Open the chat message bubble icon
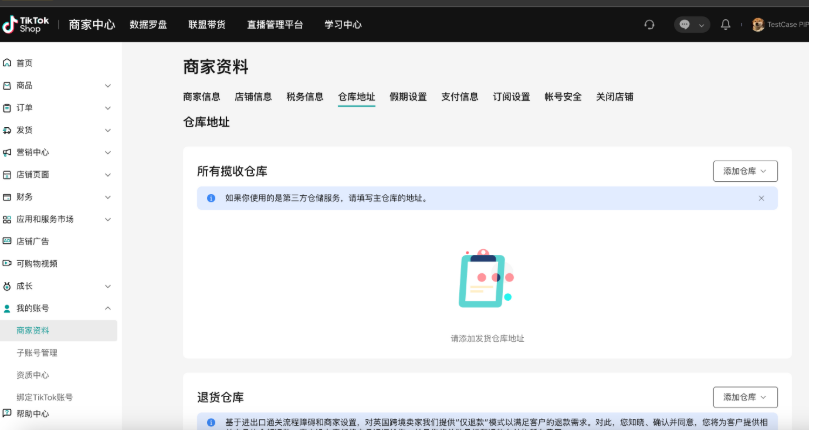The width and height of the screenshot is (817, 430). click(x=685, y=24)
